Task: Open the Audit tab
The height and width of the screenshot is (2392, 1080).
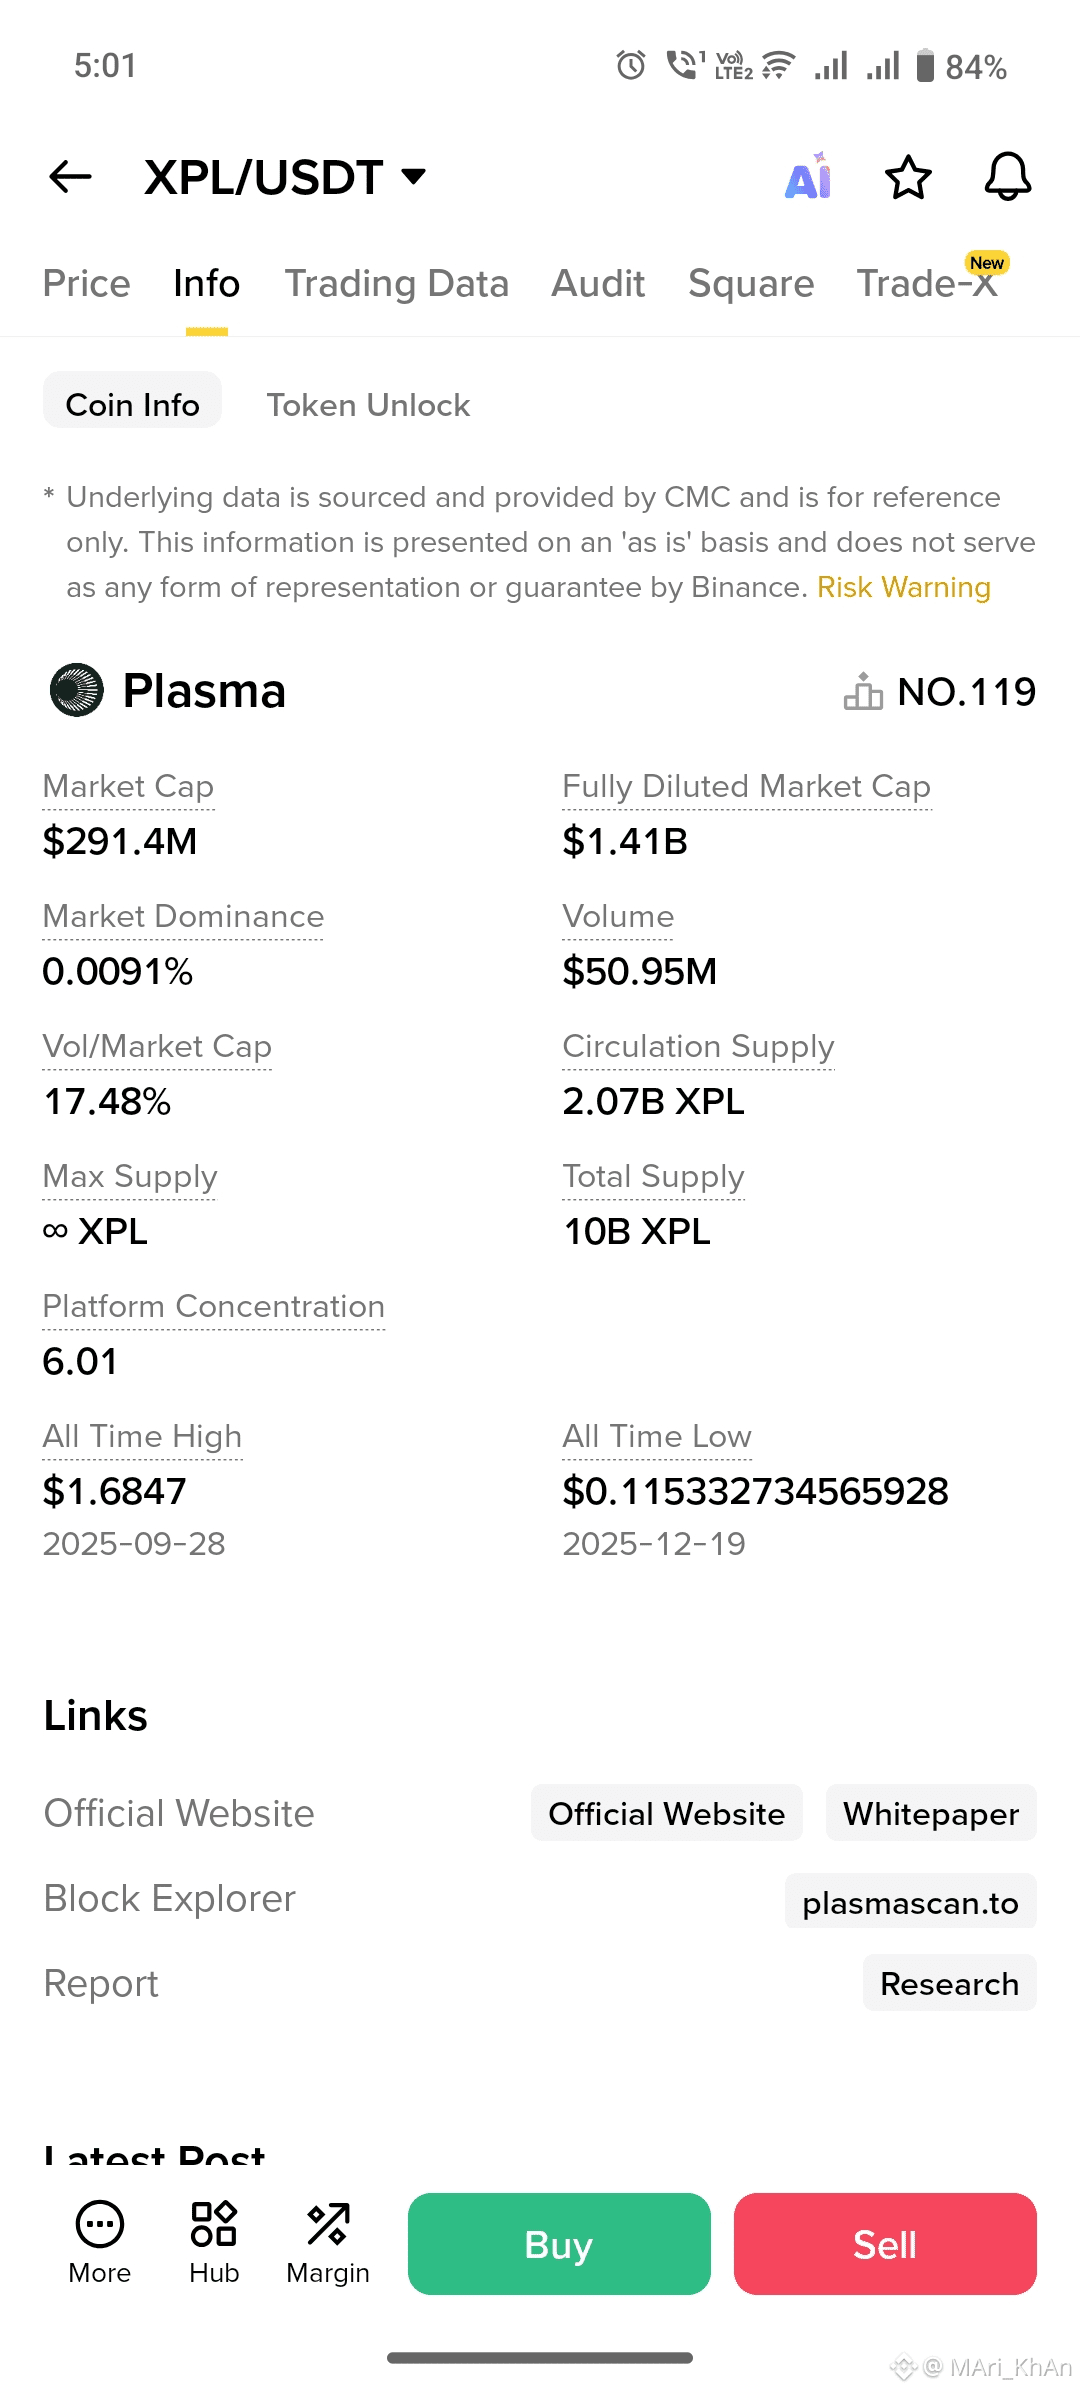Action: point(598,284)
